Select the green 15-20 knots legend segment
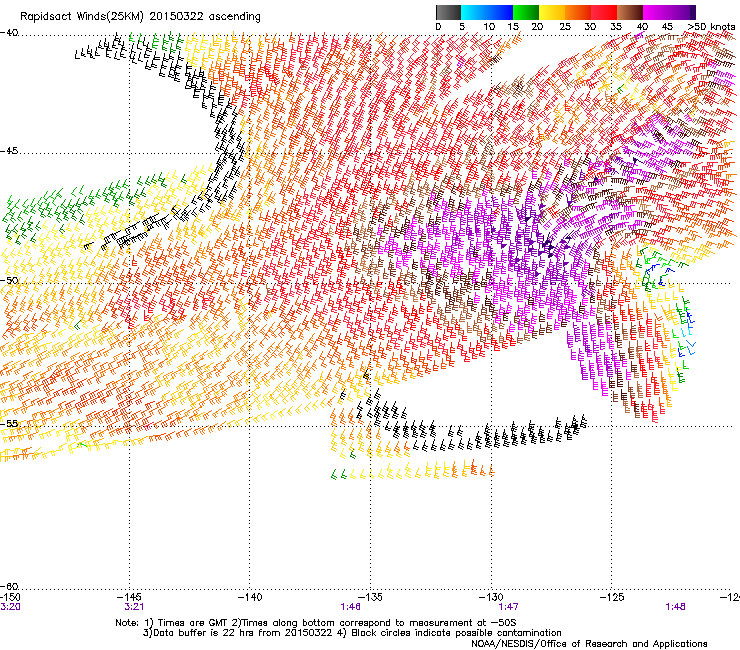The image size is (740, 650). (526, 12)
